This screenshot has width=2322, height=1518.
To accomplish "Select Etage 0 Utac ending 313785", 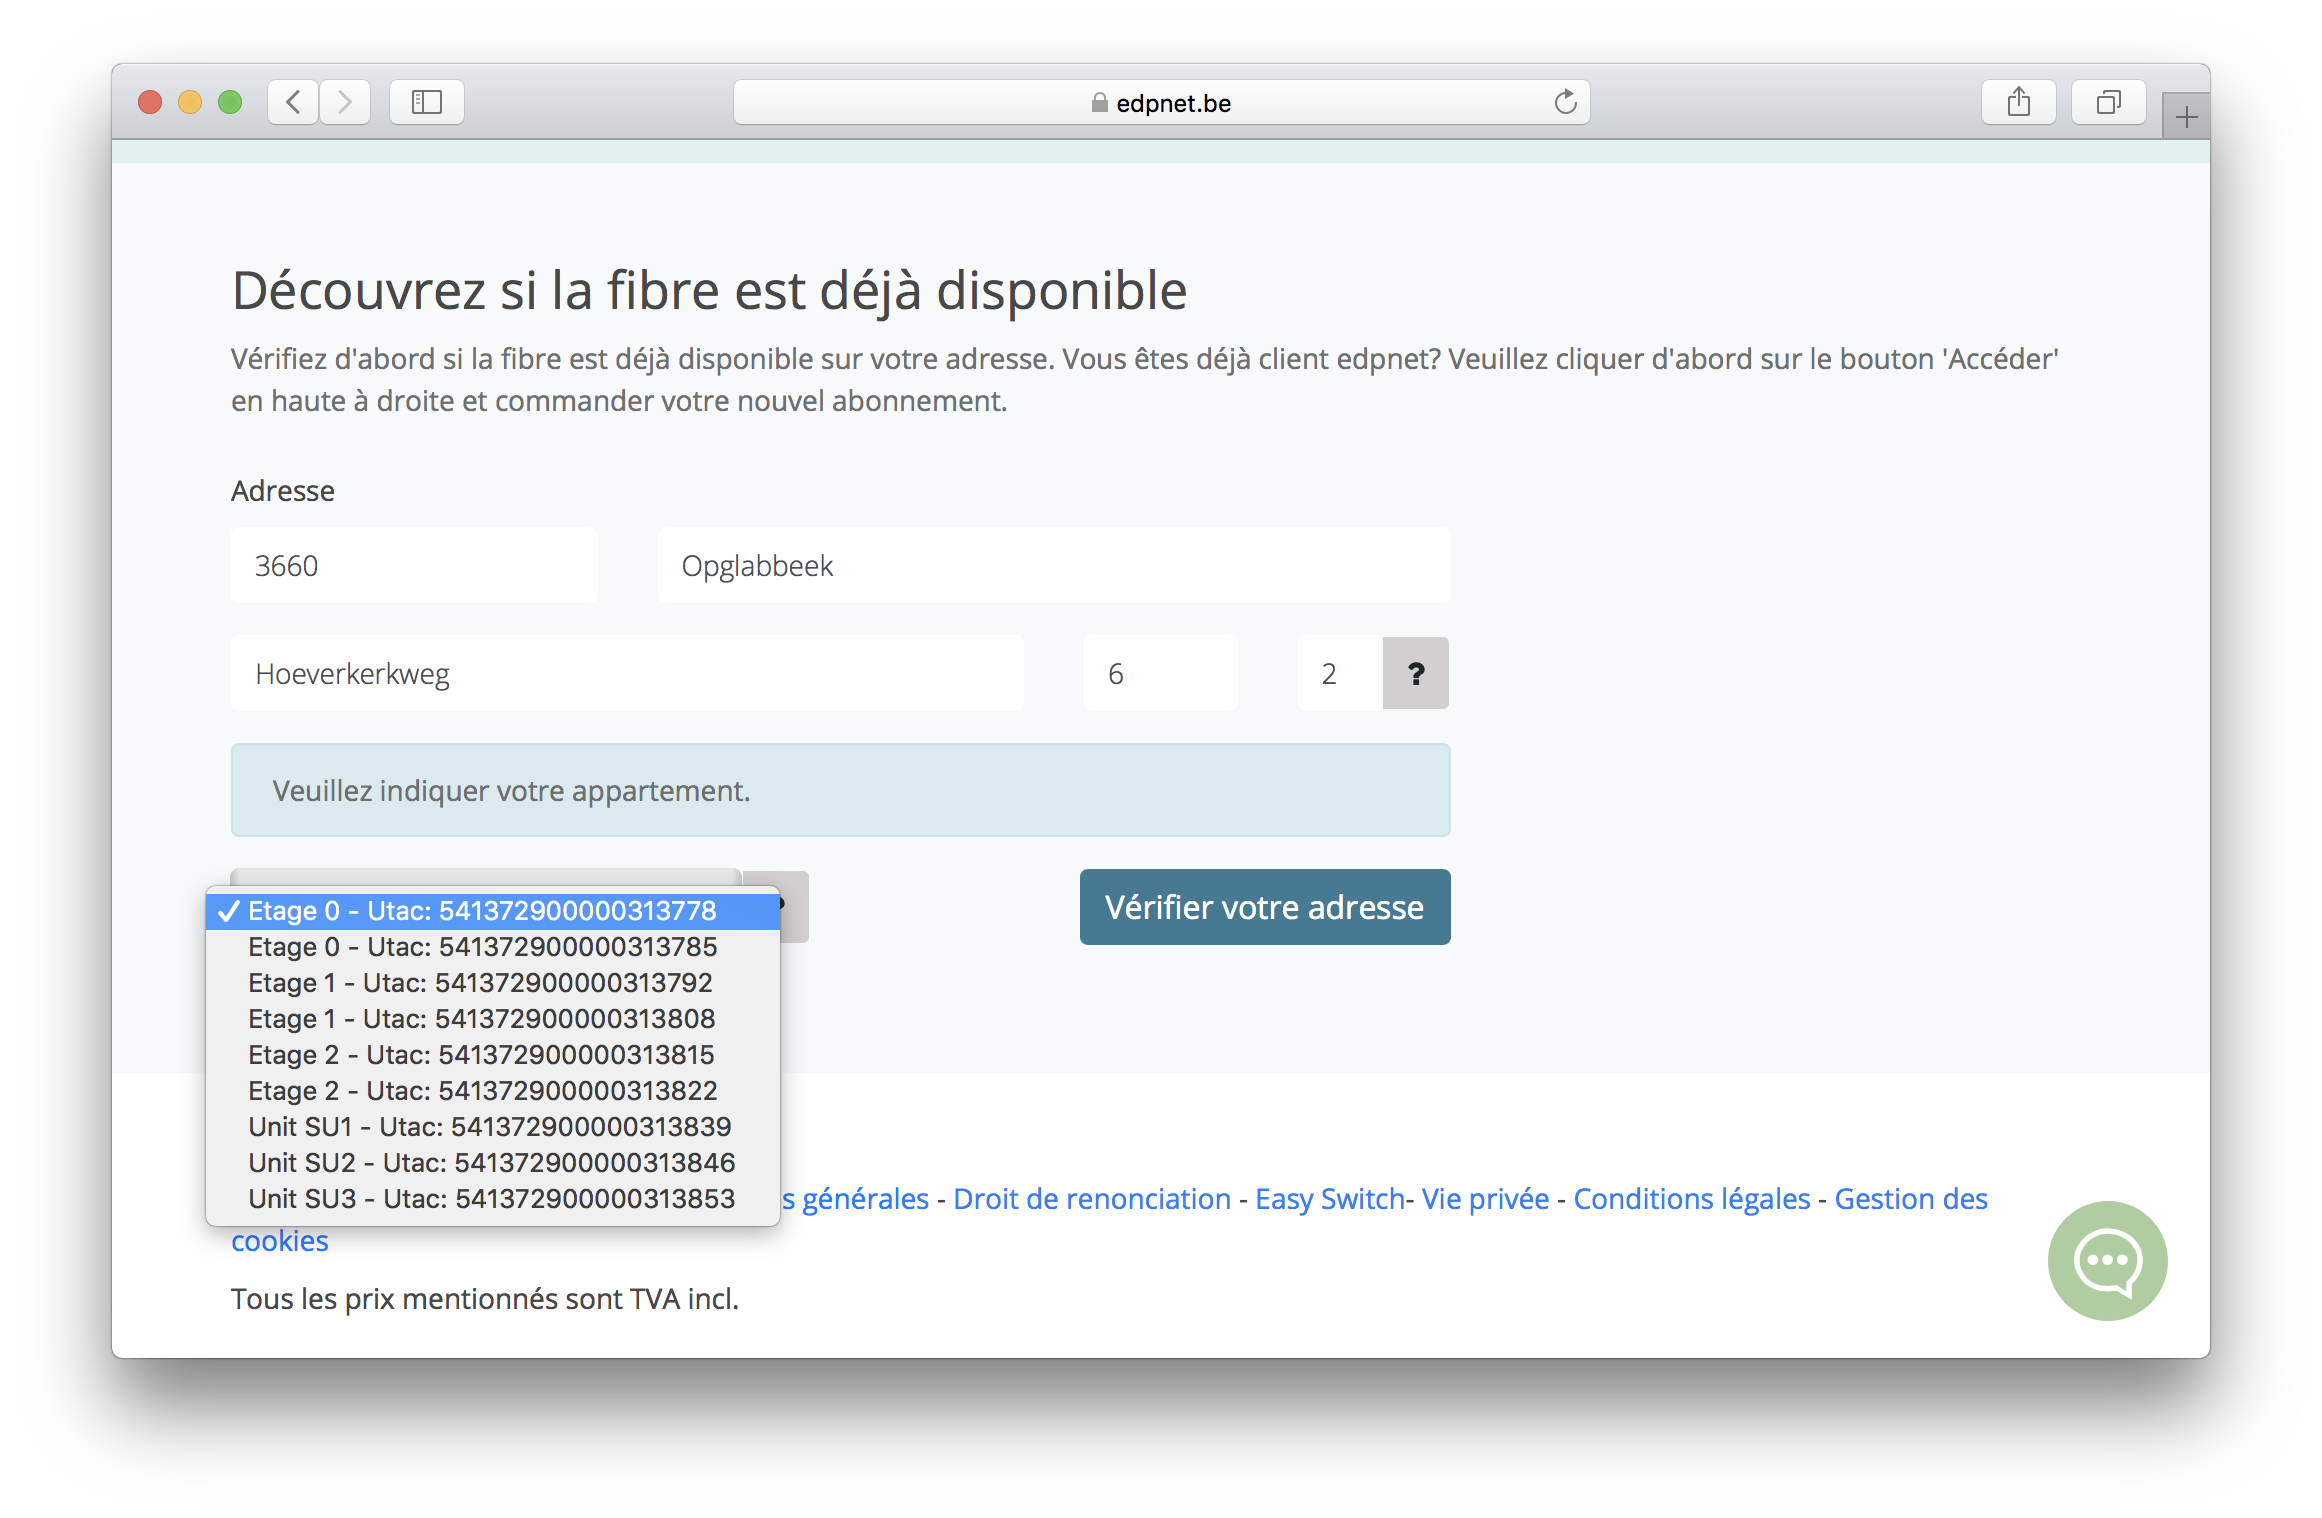I will coord(492,947).
